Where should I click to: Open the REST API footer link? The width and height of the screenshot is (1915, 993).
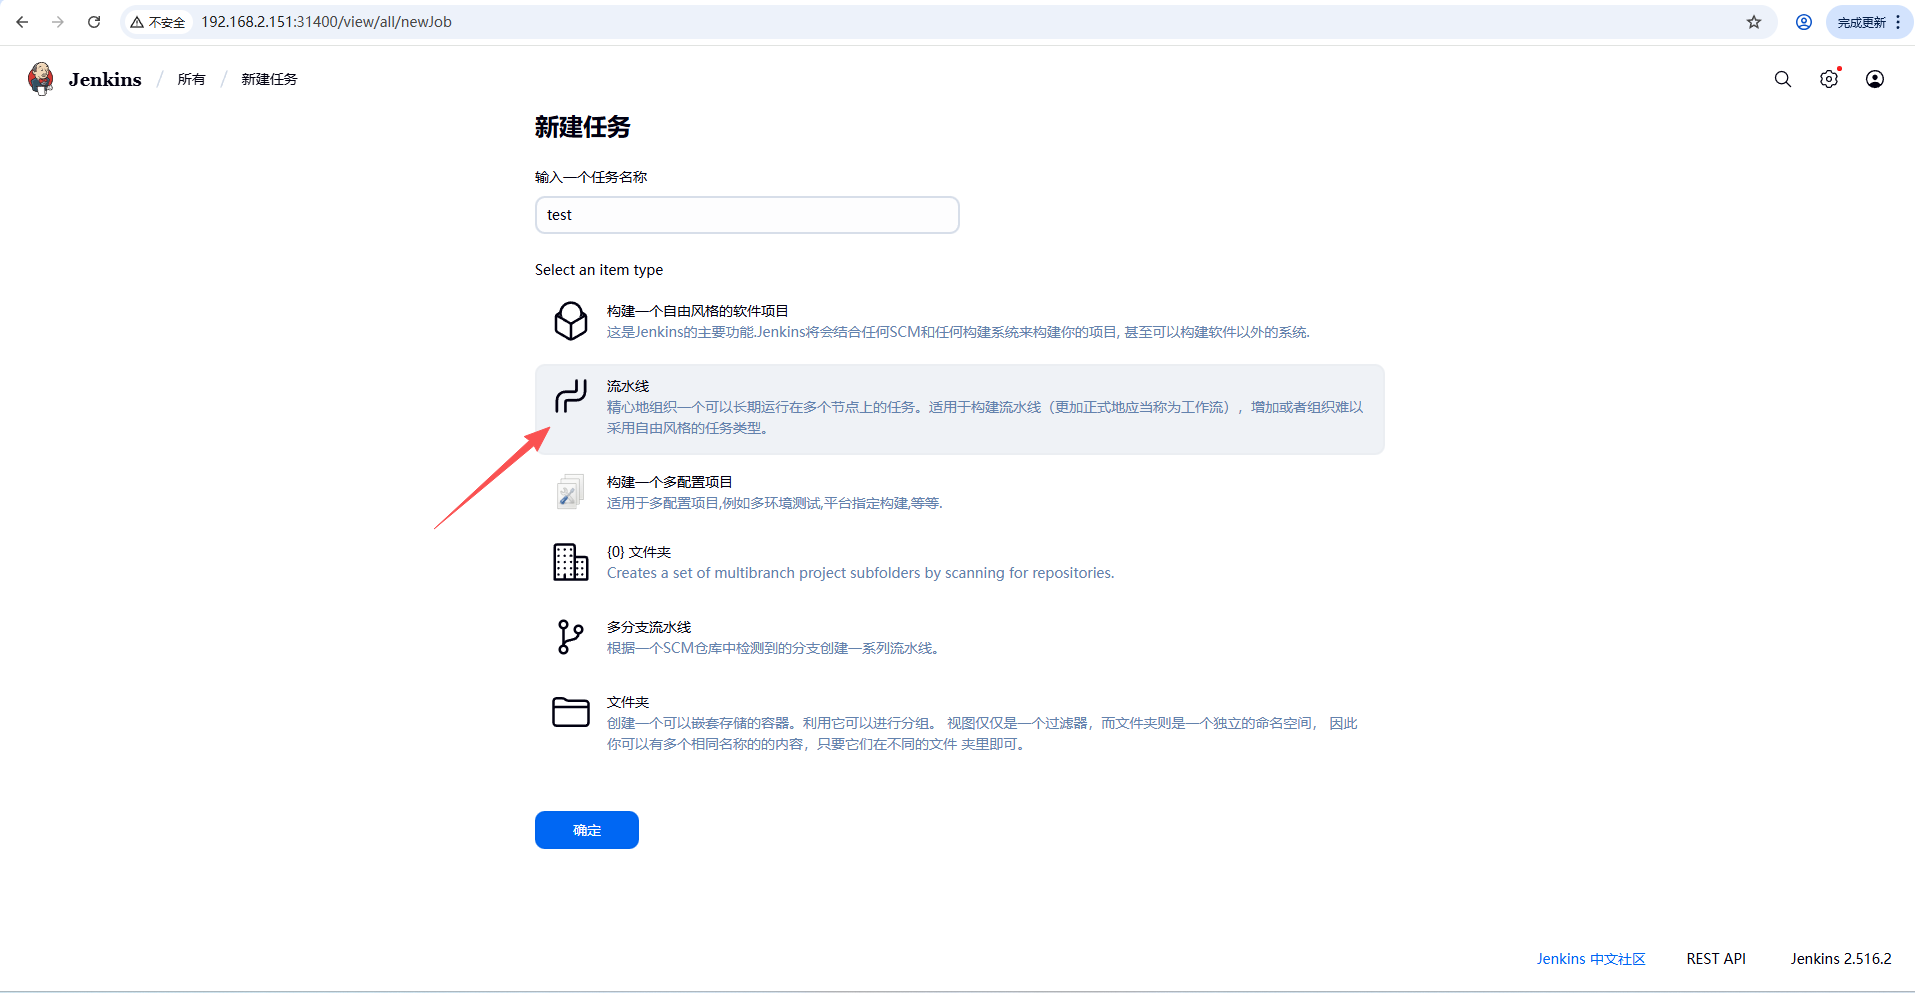pyautogui.click(x=1715, y=959)
